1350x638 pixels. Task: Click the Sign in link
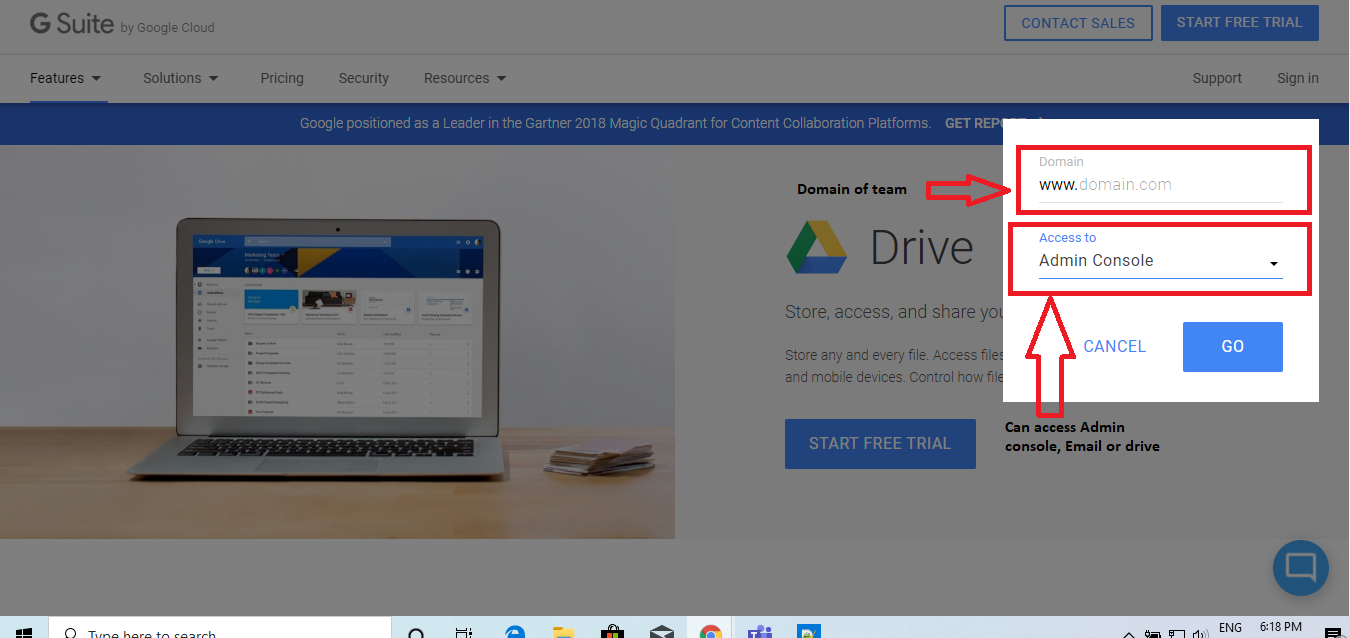(x=1297, y=78)
